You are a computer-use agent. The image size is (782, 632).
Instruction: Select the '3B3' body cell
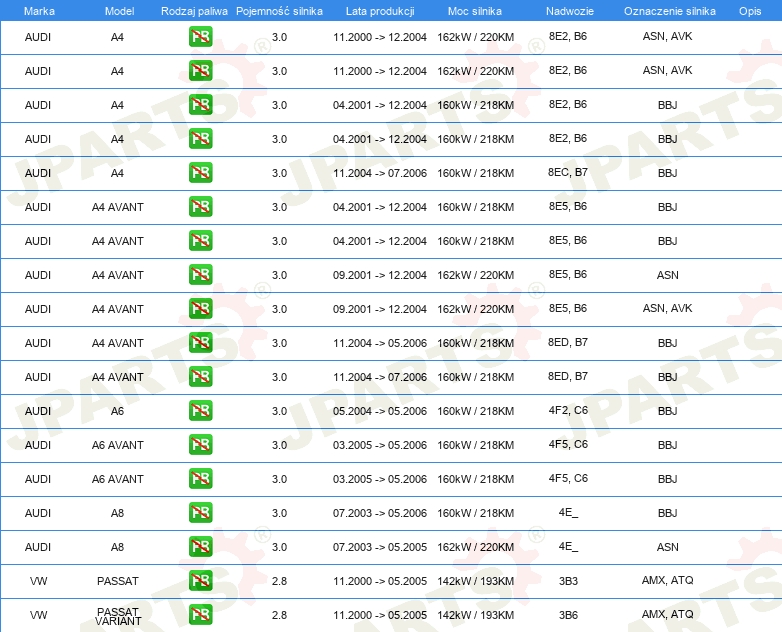568,581
